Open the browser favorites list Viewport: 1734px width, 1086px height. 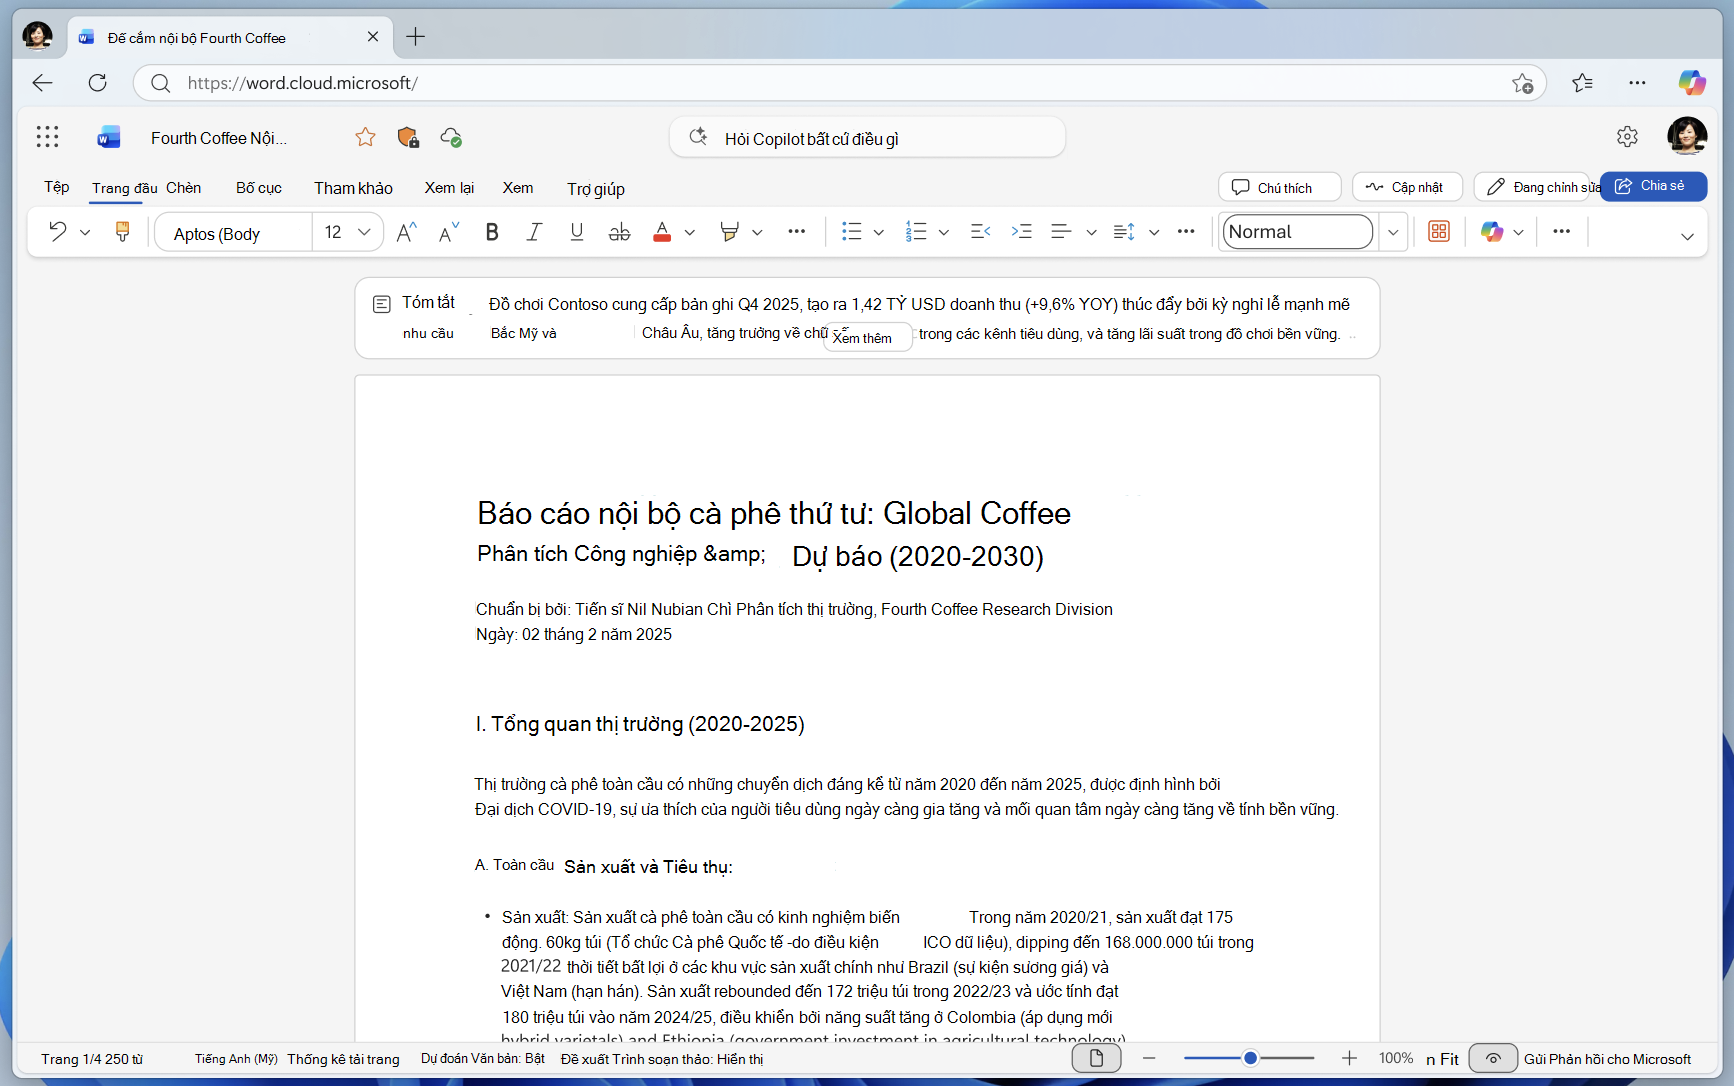click(x=1582, y=83)
